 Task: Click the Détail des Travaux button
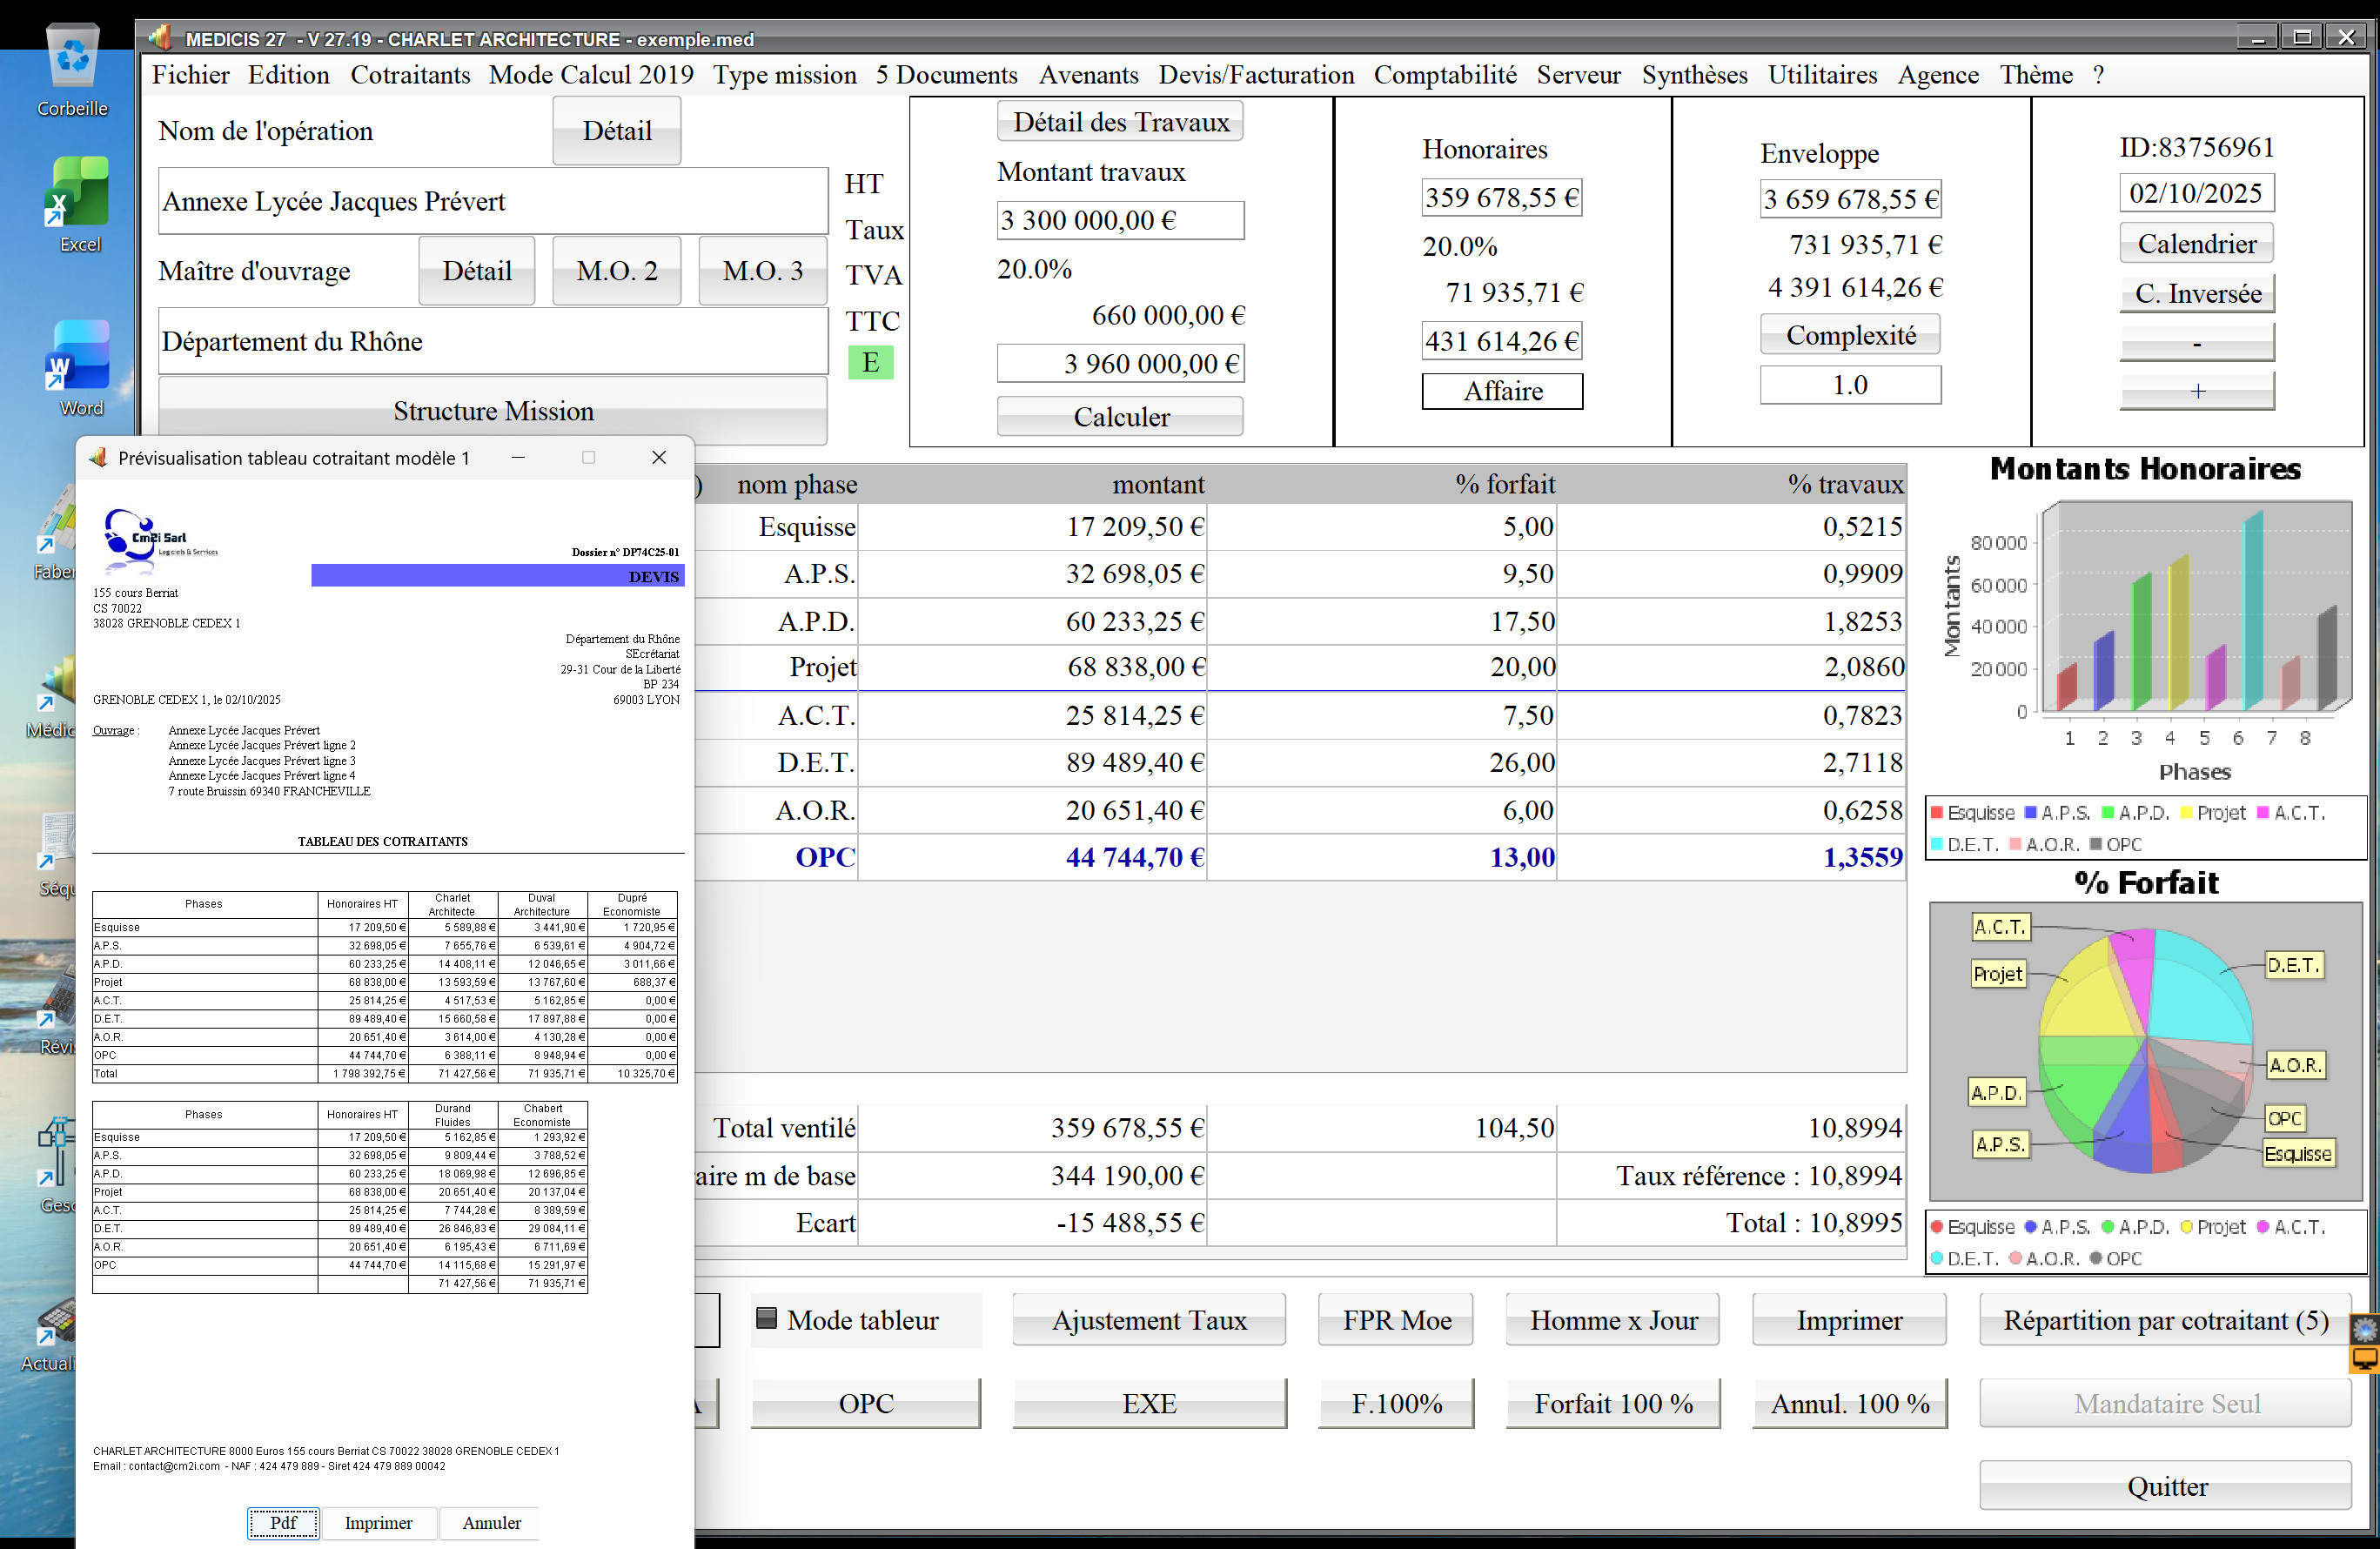click(x=1120, y=122)
